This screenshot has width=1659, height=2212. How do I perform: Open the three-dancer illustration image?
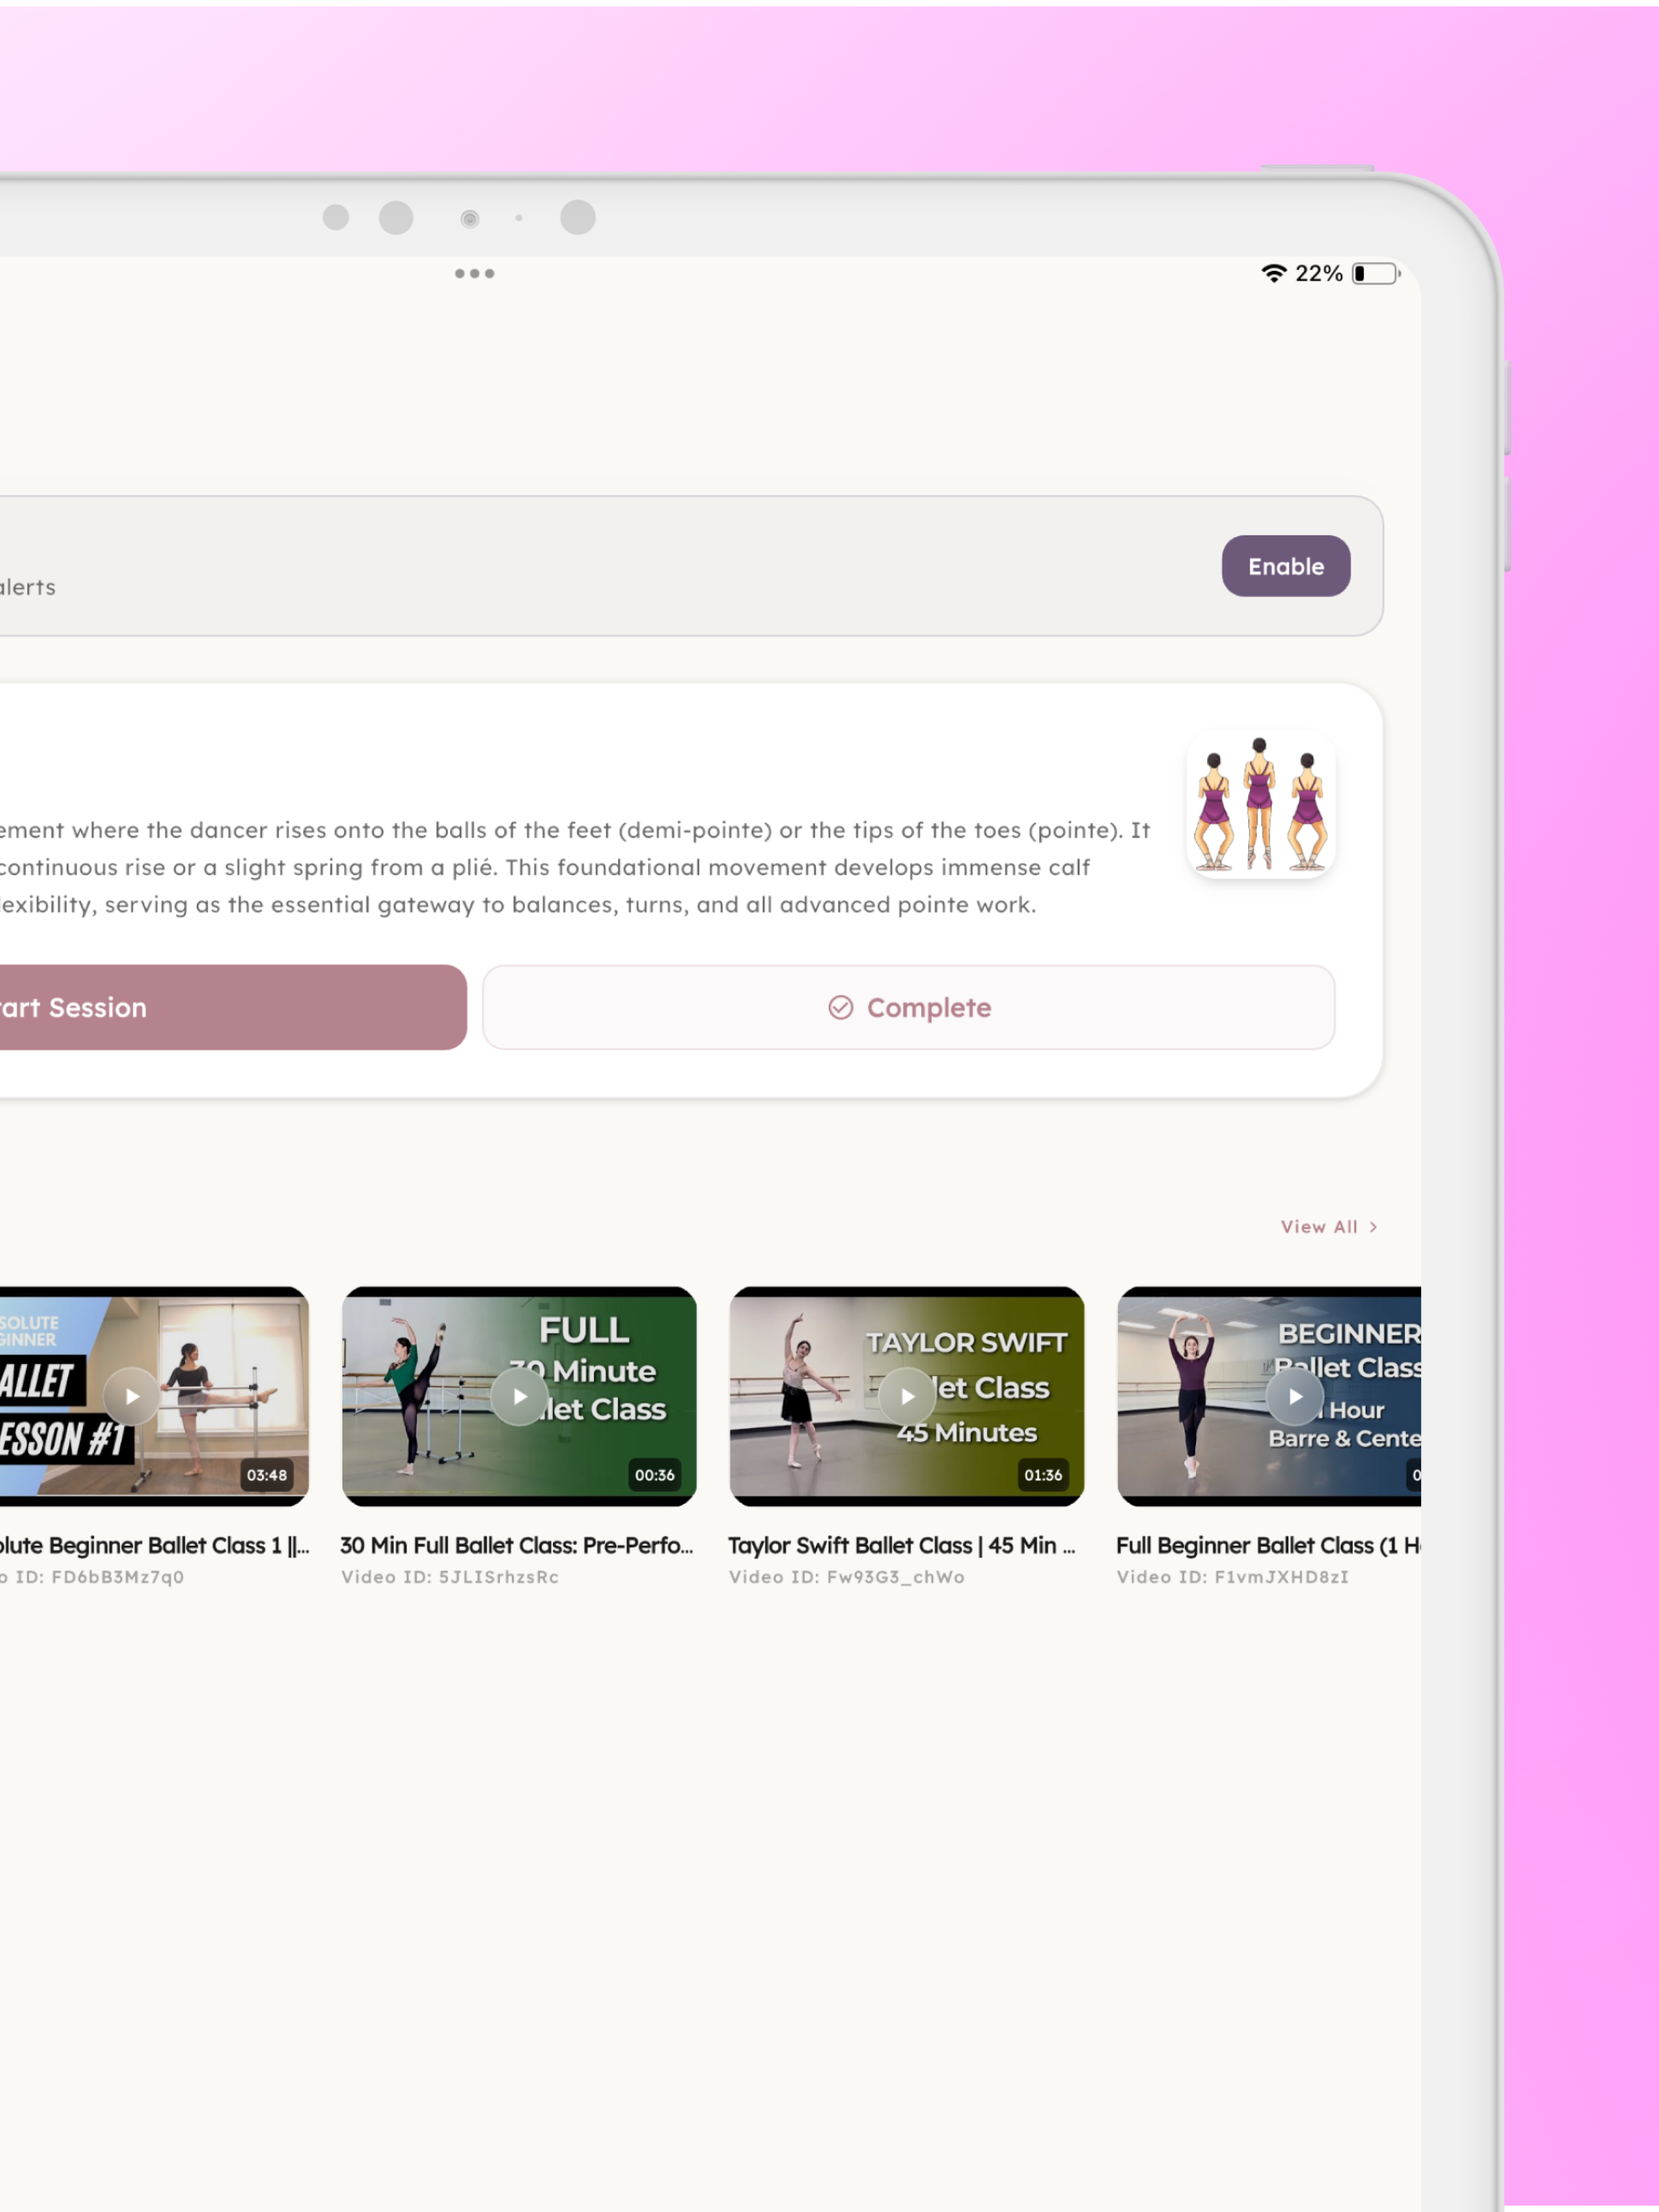[x=1260, y=805]
